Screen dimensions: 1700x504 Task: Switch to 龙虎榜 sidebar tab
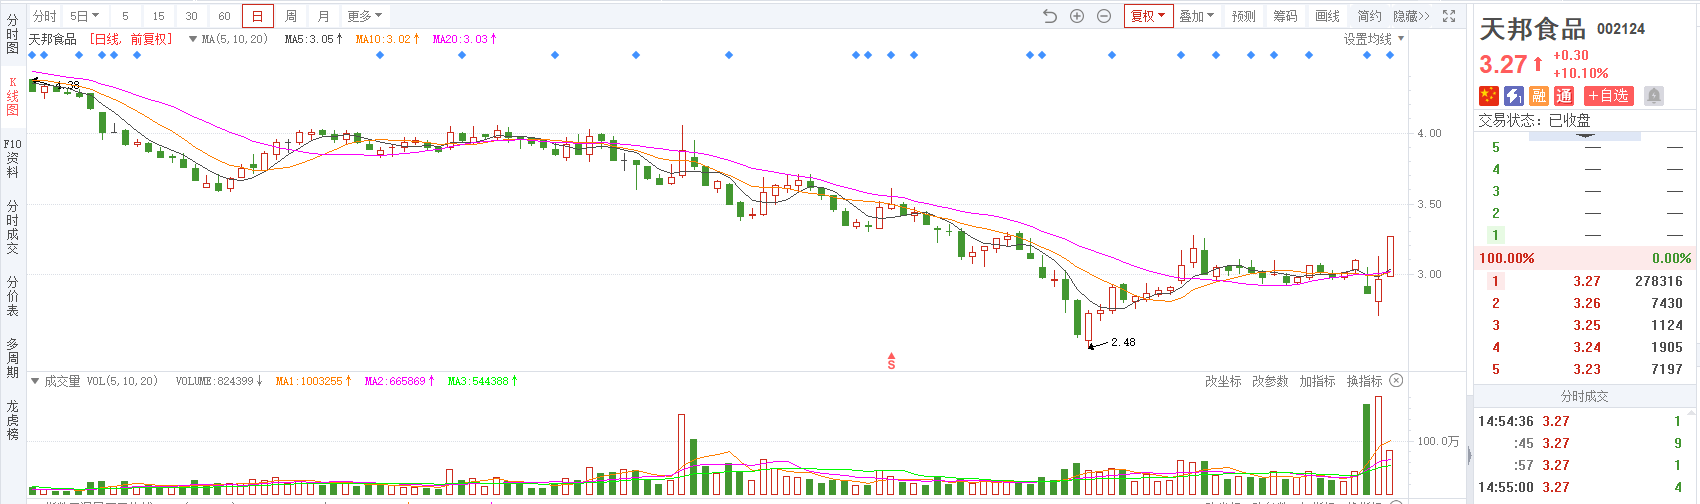tap(13, 420)
